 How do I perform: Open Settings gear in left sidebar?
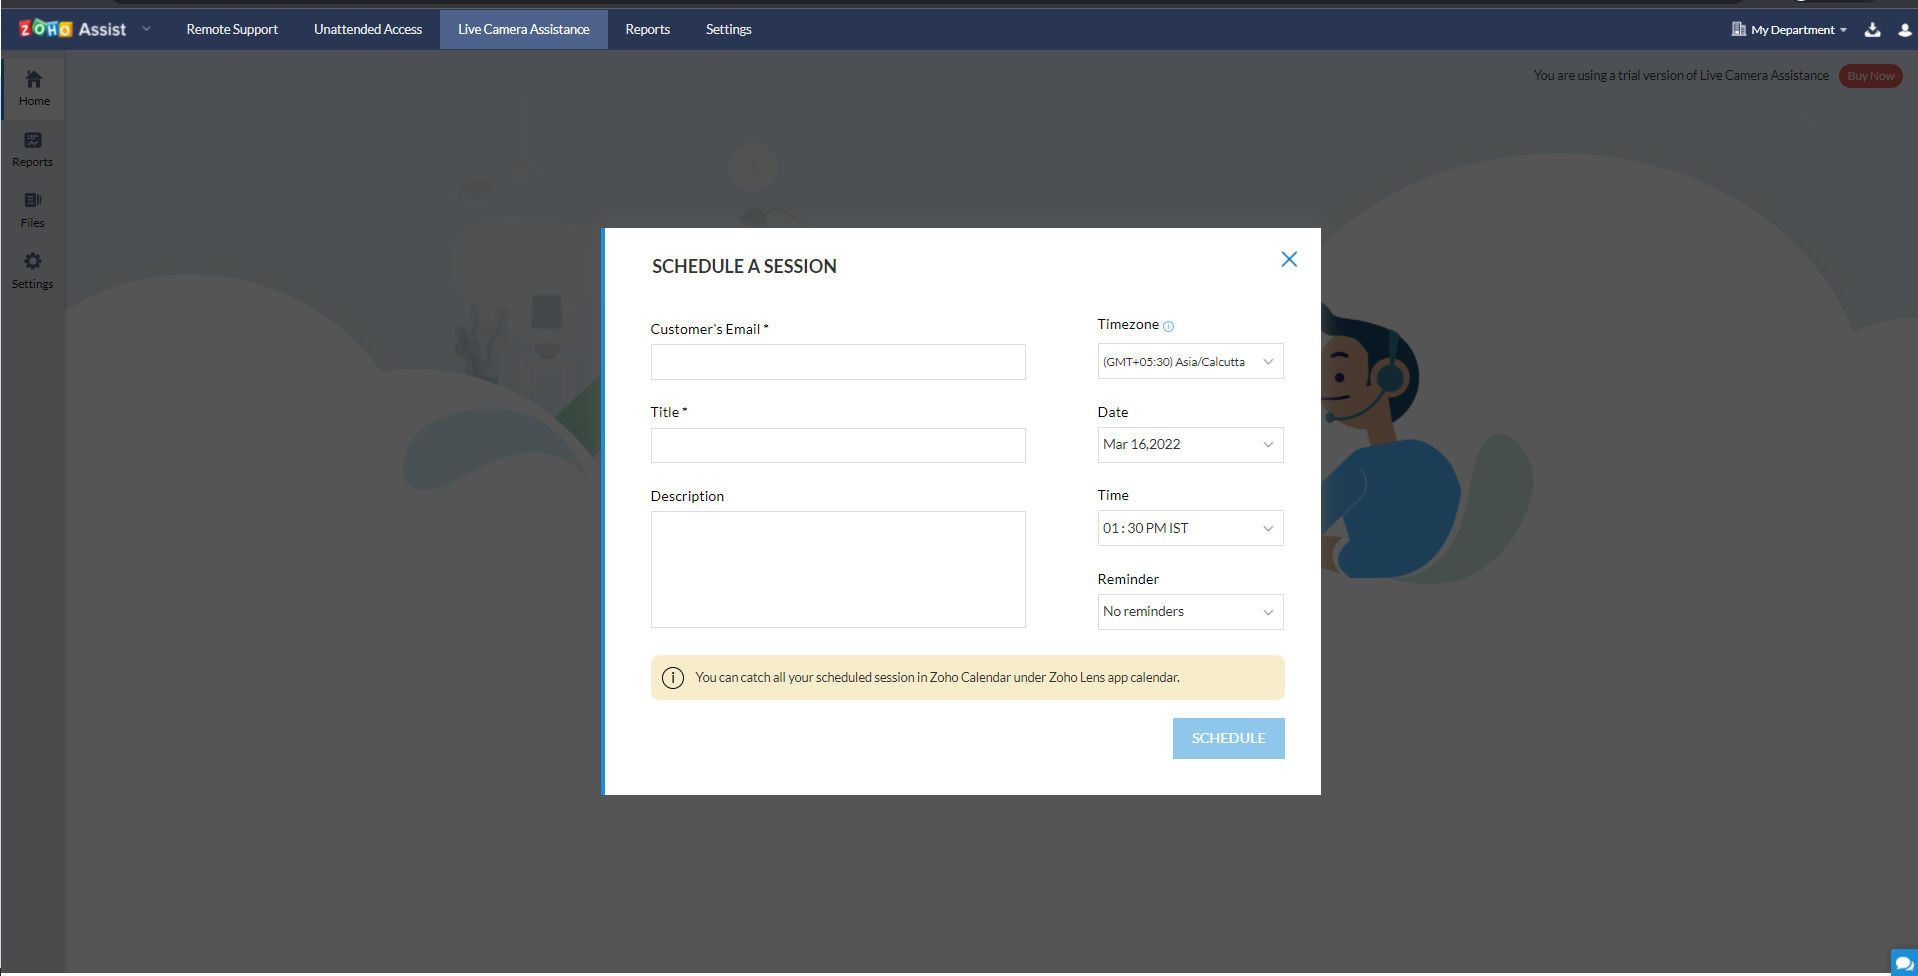click(33, 270)
